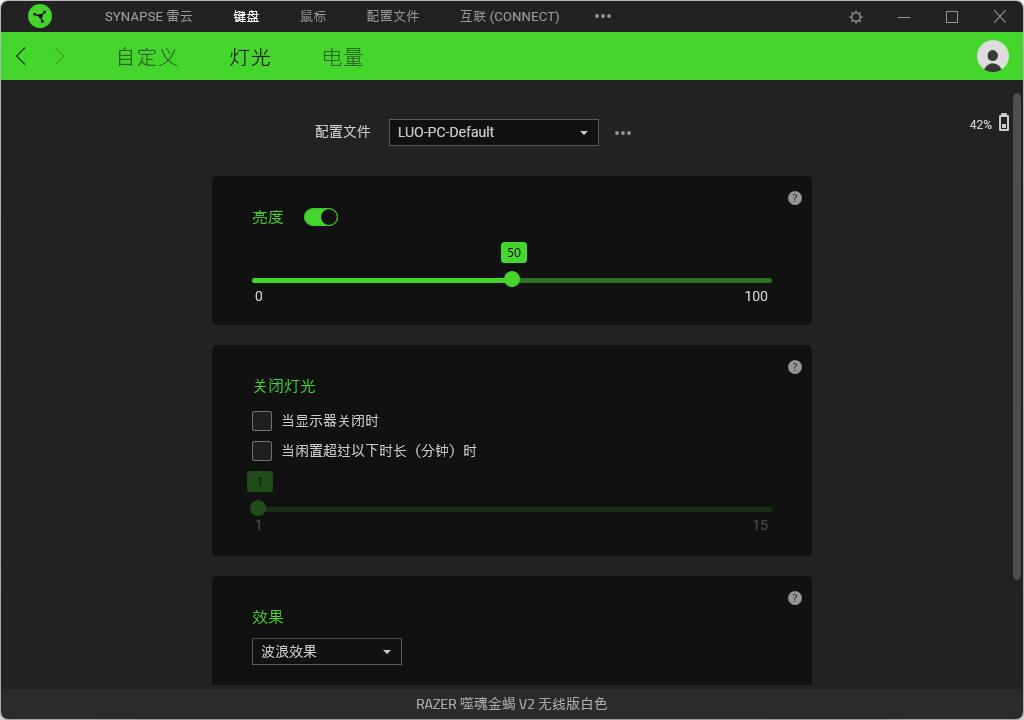Open the 波浪效果 effect dropdown
1024x720 pixels.
pyautogui.click(x=326, y=651)
